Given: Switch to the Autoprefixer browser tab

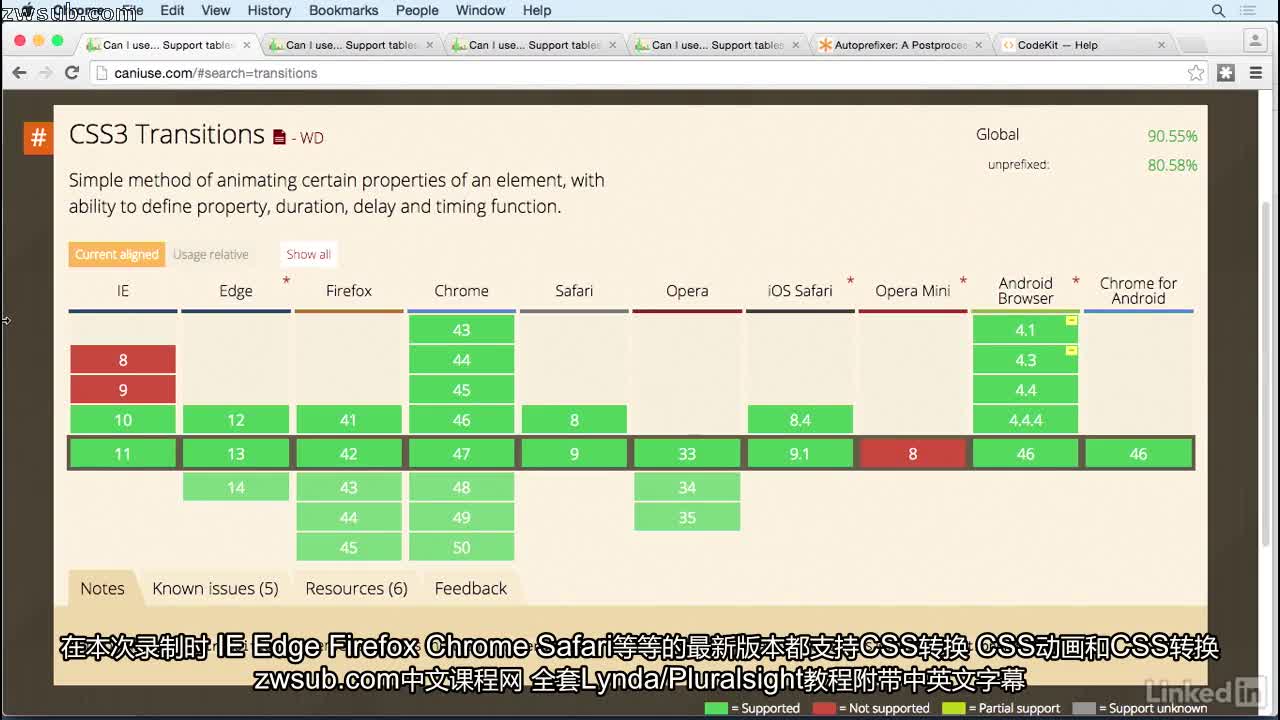Looking at the screenshot, I should point(898,45).
